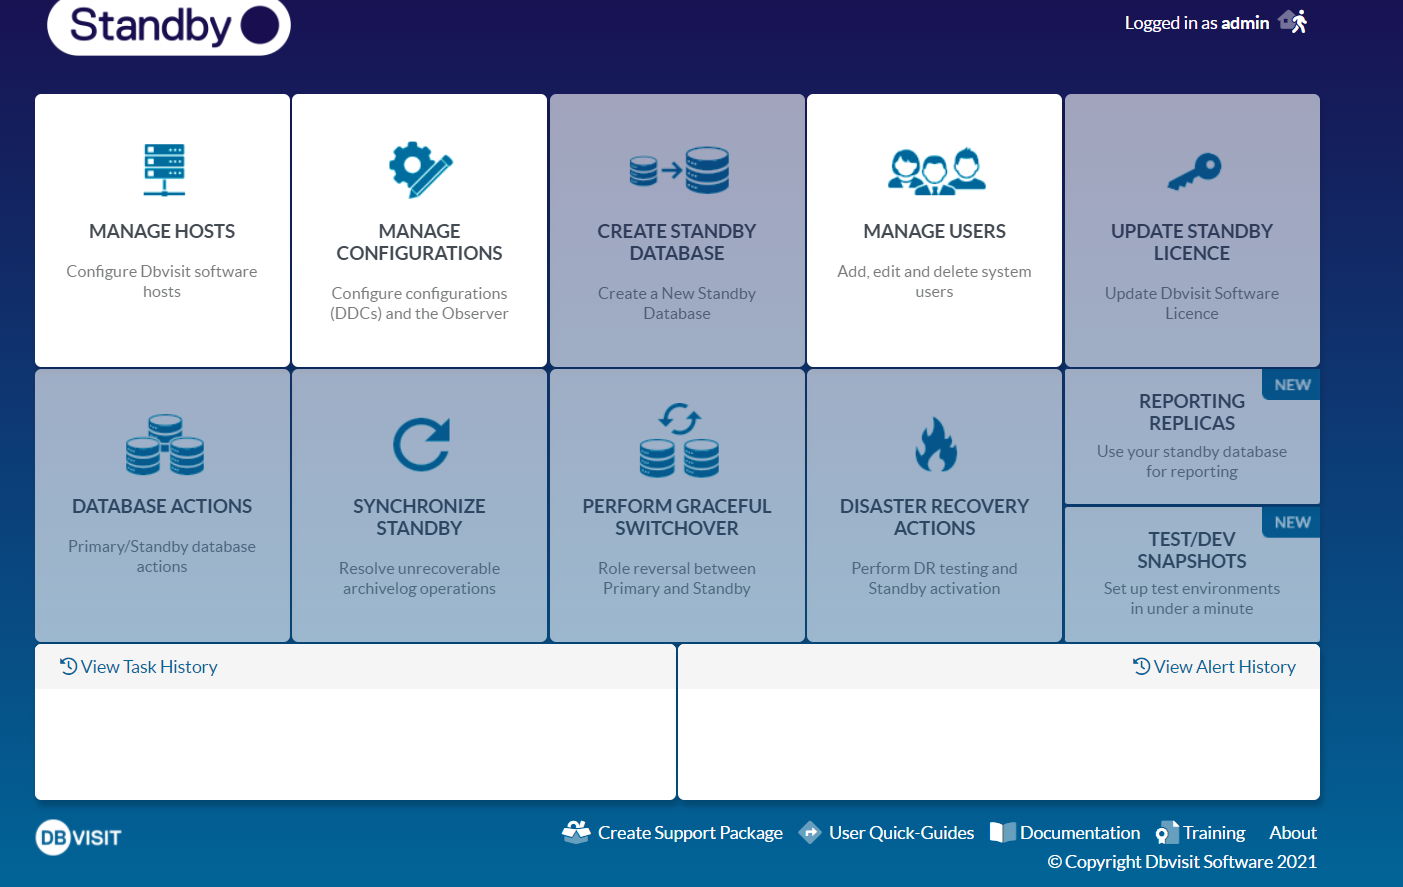
Task: Click 'Use your standby database for reporting' text
Action: [1192, 461]
